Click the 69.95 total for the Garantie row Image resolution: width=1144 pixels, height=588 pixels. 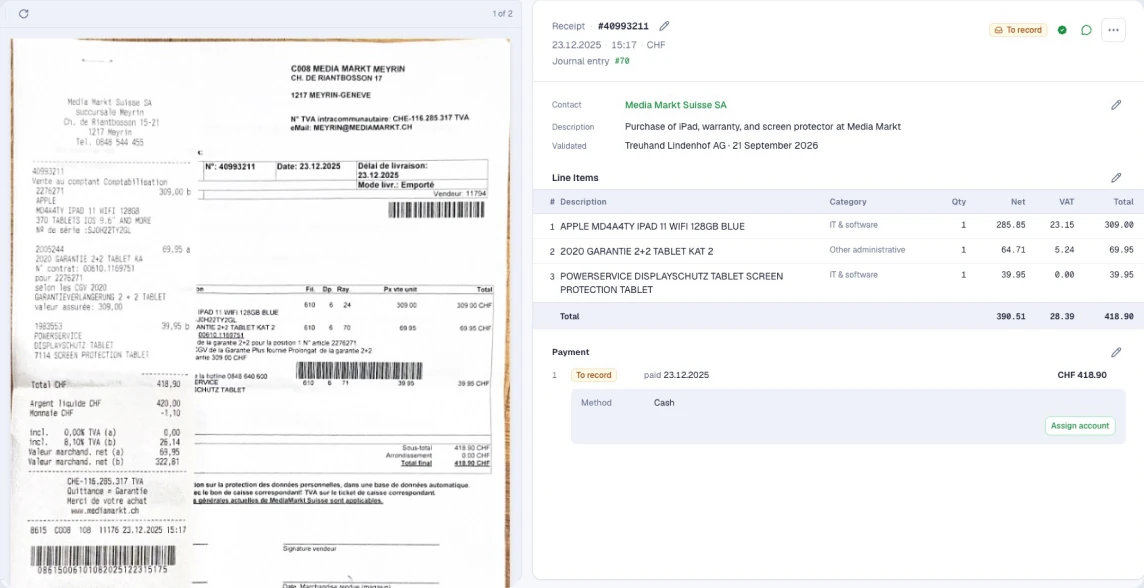1121,250
